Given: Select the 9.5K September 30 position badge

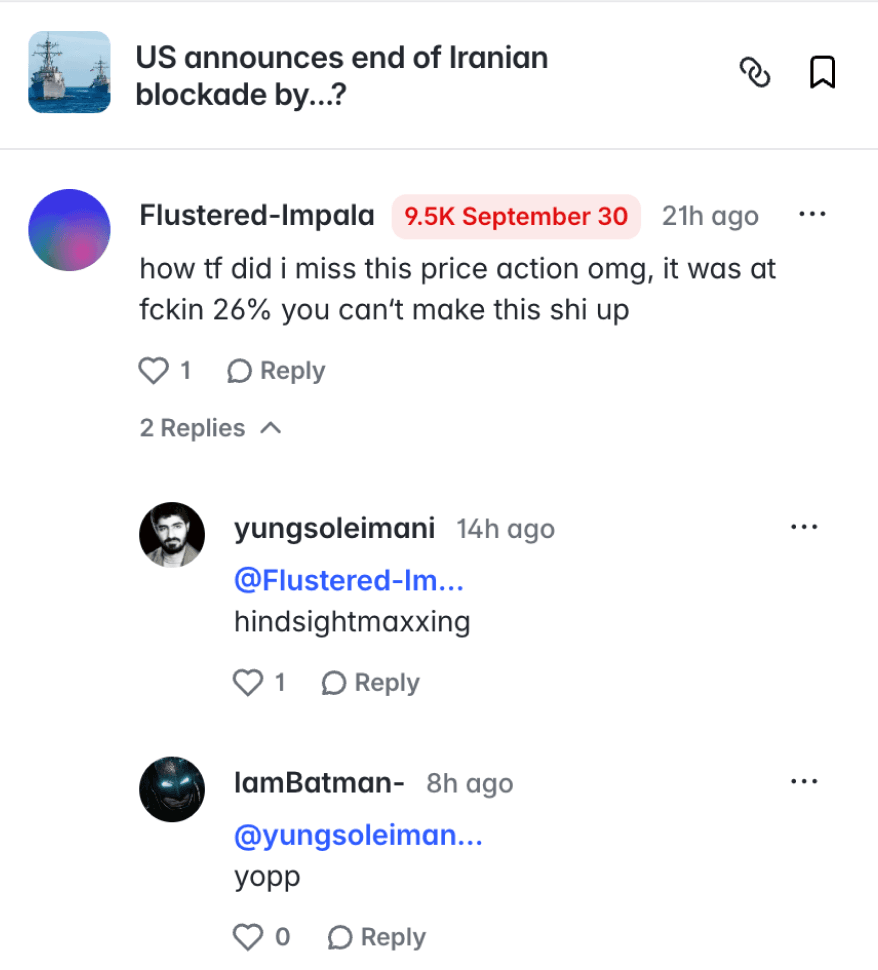Looking at the screenshot, I should [516, 217].
